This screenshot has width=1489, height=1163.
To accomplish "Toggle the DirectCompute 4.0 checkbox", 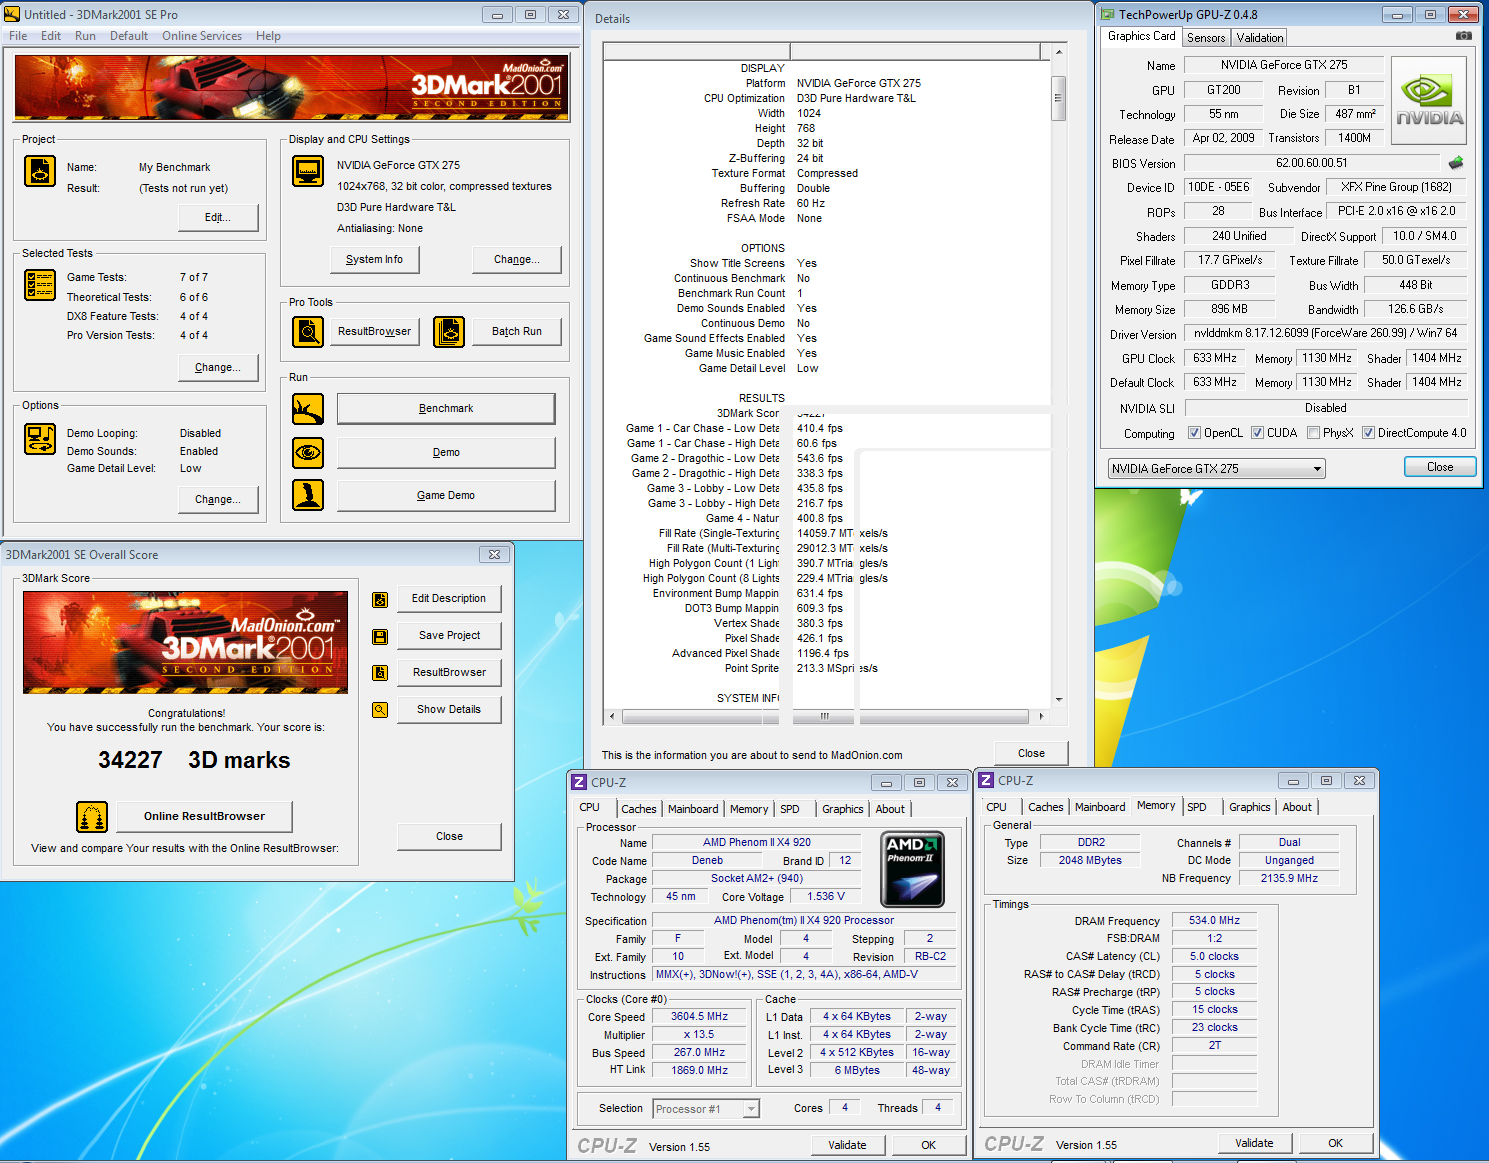I will point(1368,433).
